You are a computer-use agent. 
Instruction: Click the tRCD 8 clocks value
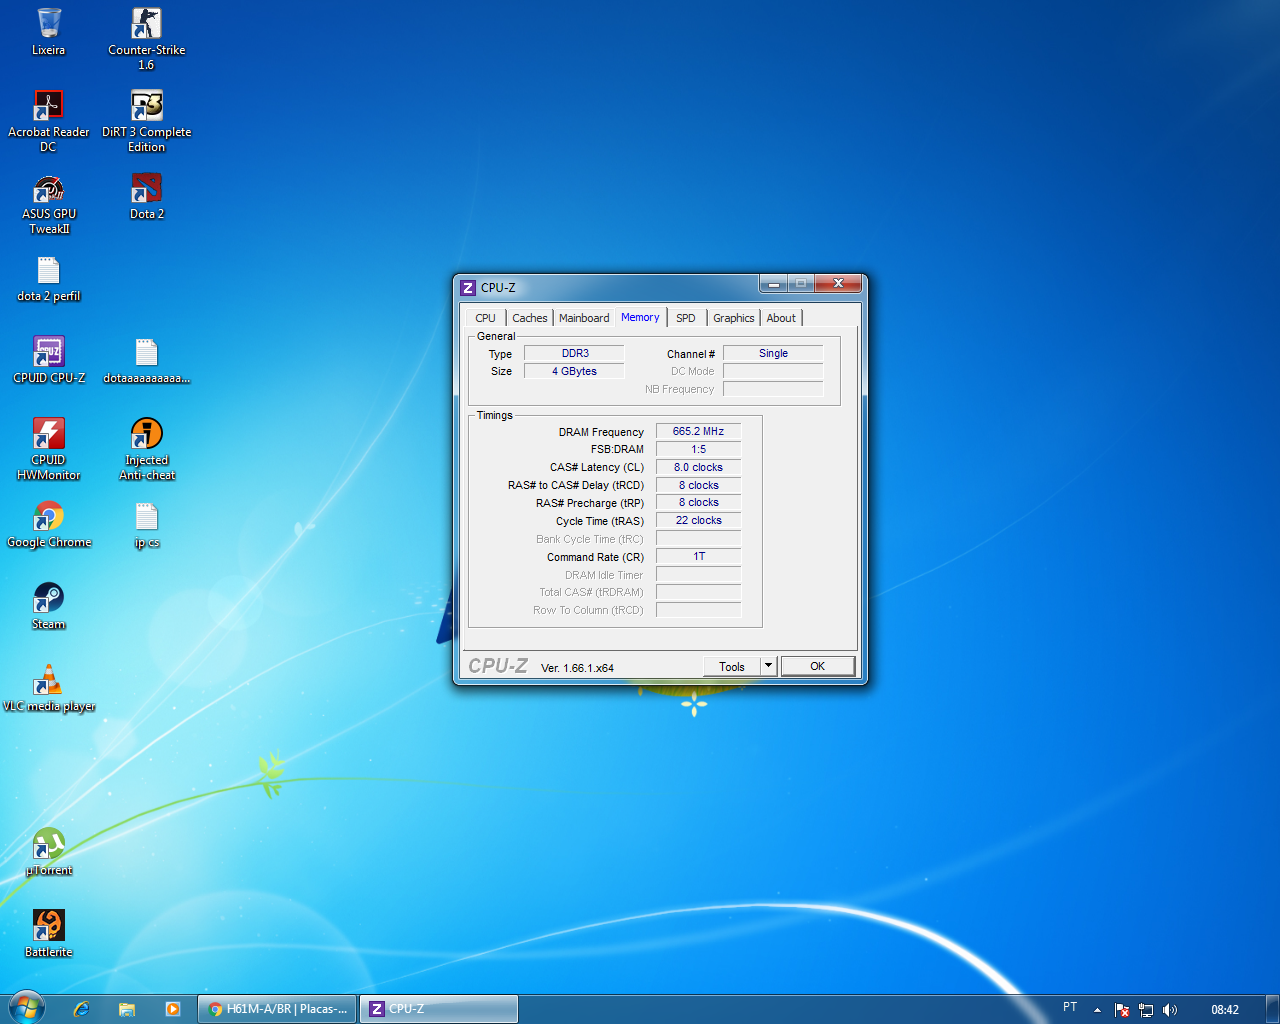(698, 485)
